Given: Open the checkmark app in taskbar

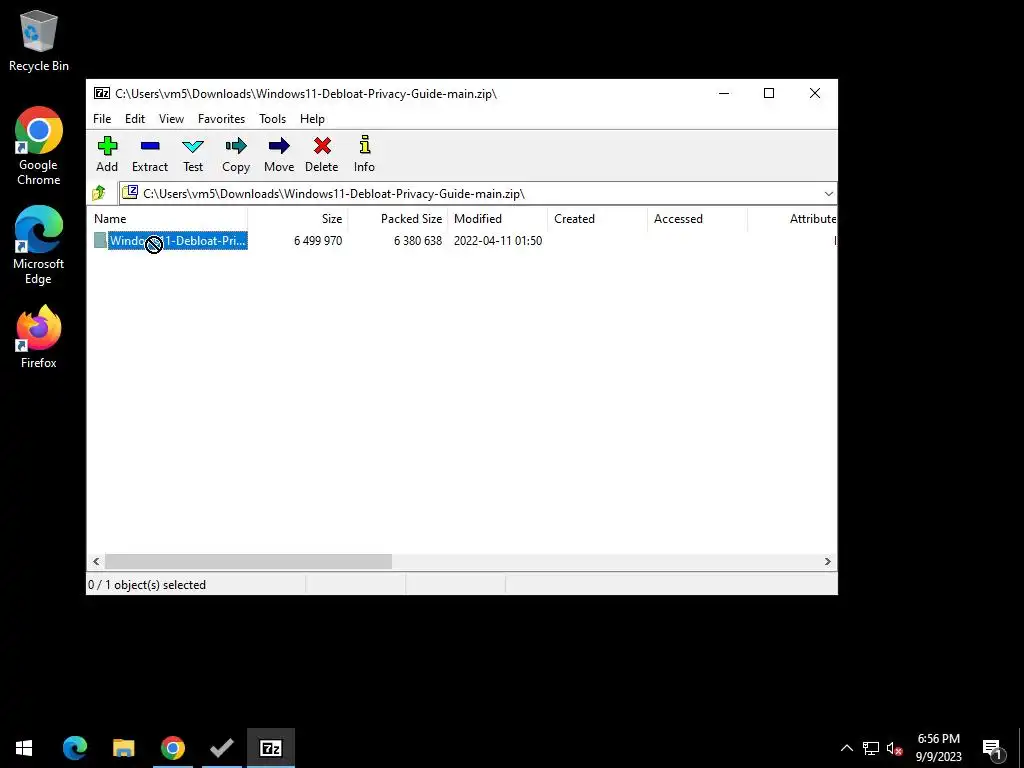Looking at the screenshot, I should [221, 748].
